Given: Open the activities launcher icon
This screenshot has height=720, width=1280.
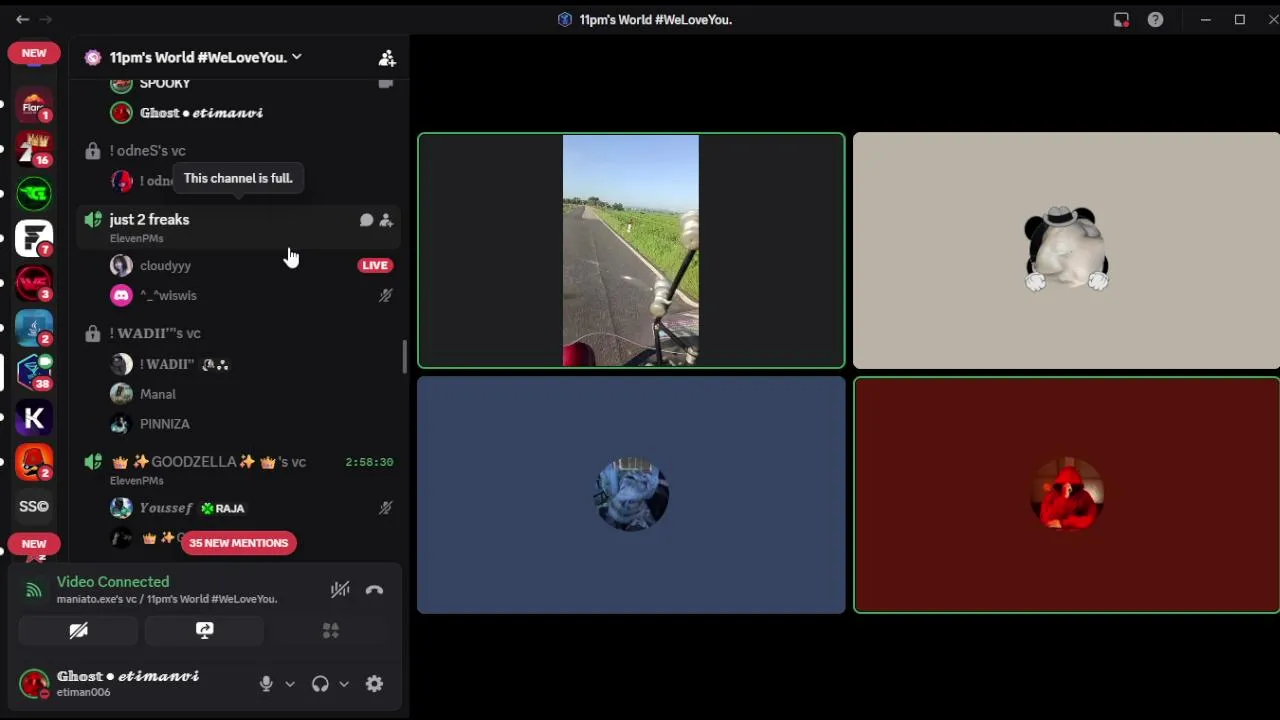Looking at the screenshot, I should point(330,630).
